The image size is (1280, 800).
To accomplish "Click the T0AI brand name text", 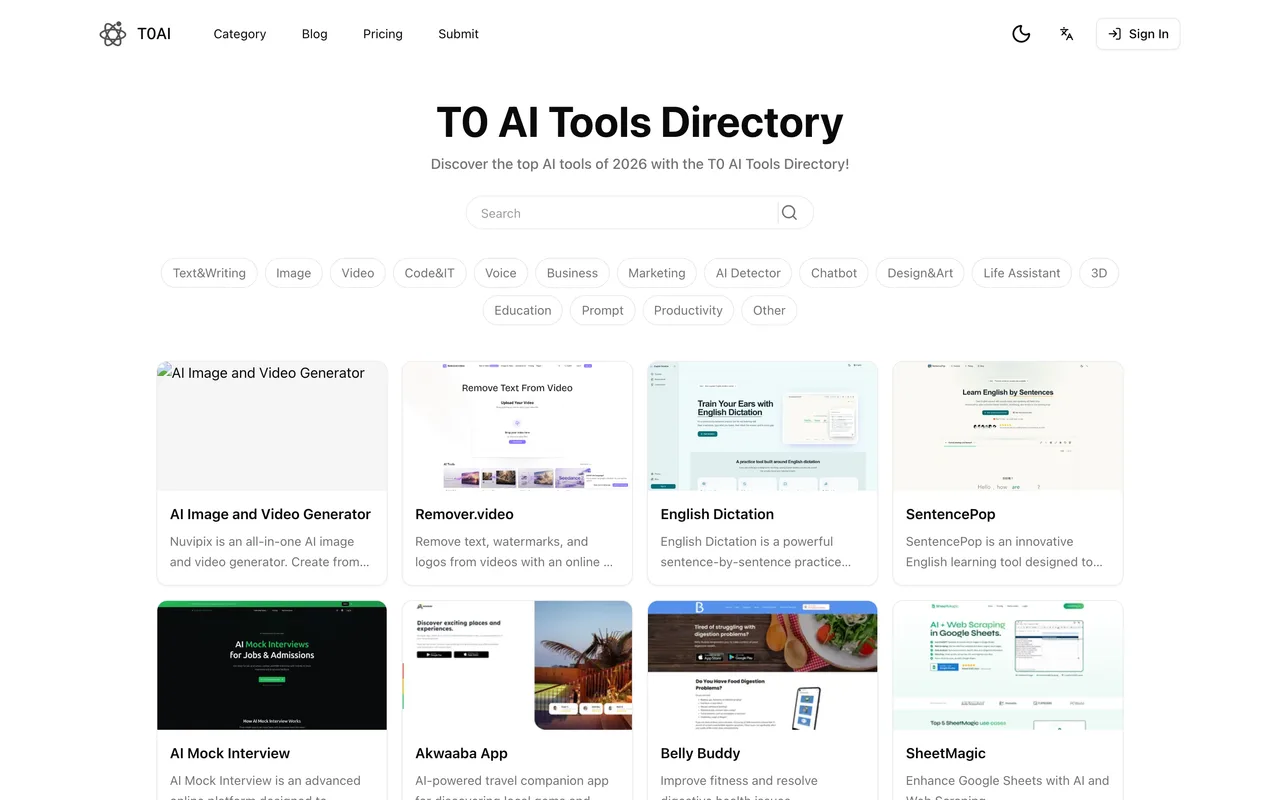I will (x=154, y=34).
